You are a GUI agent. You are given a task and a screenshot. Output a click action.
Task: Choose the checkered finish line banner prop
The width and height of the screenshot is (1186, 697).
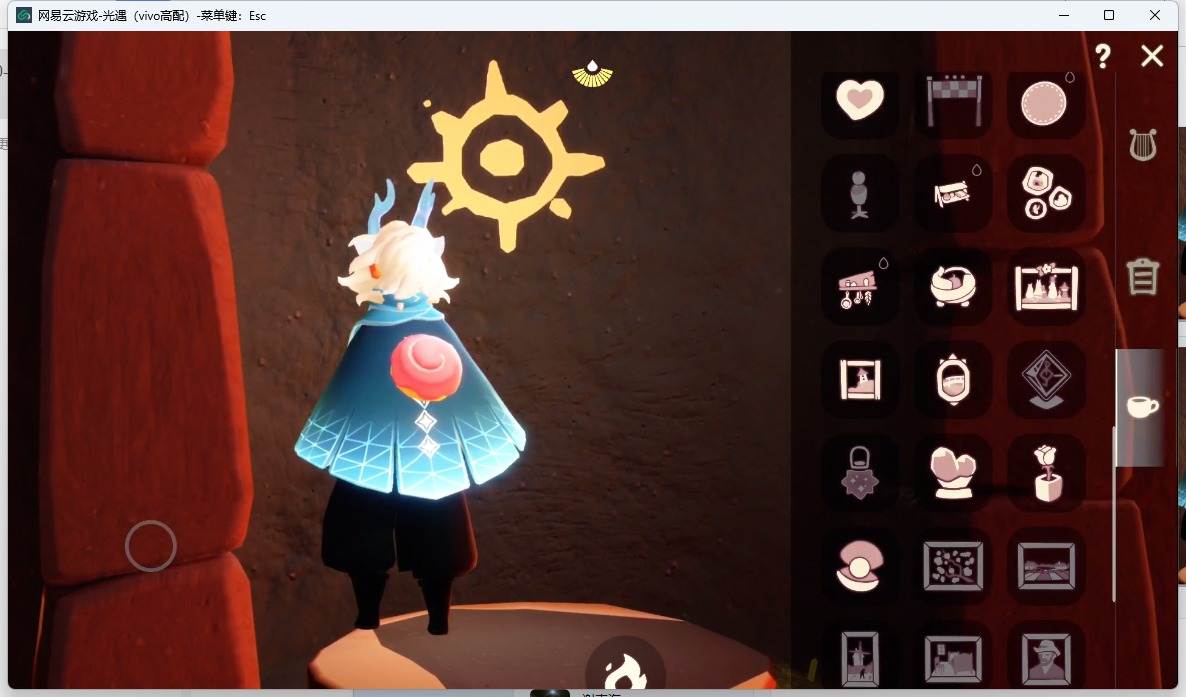coord(954,100)
